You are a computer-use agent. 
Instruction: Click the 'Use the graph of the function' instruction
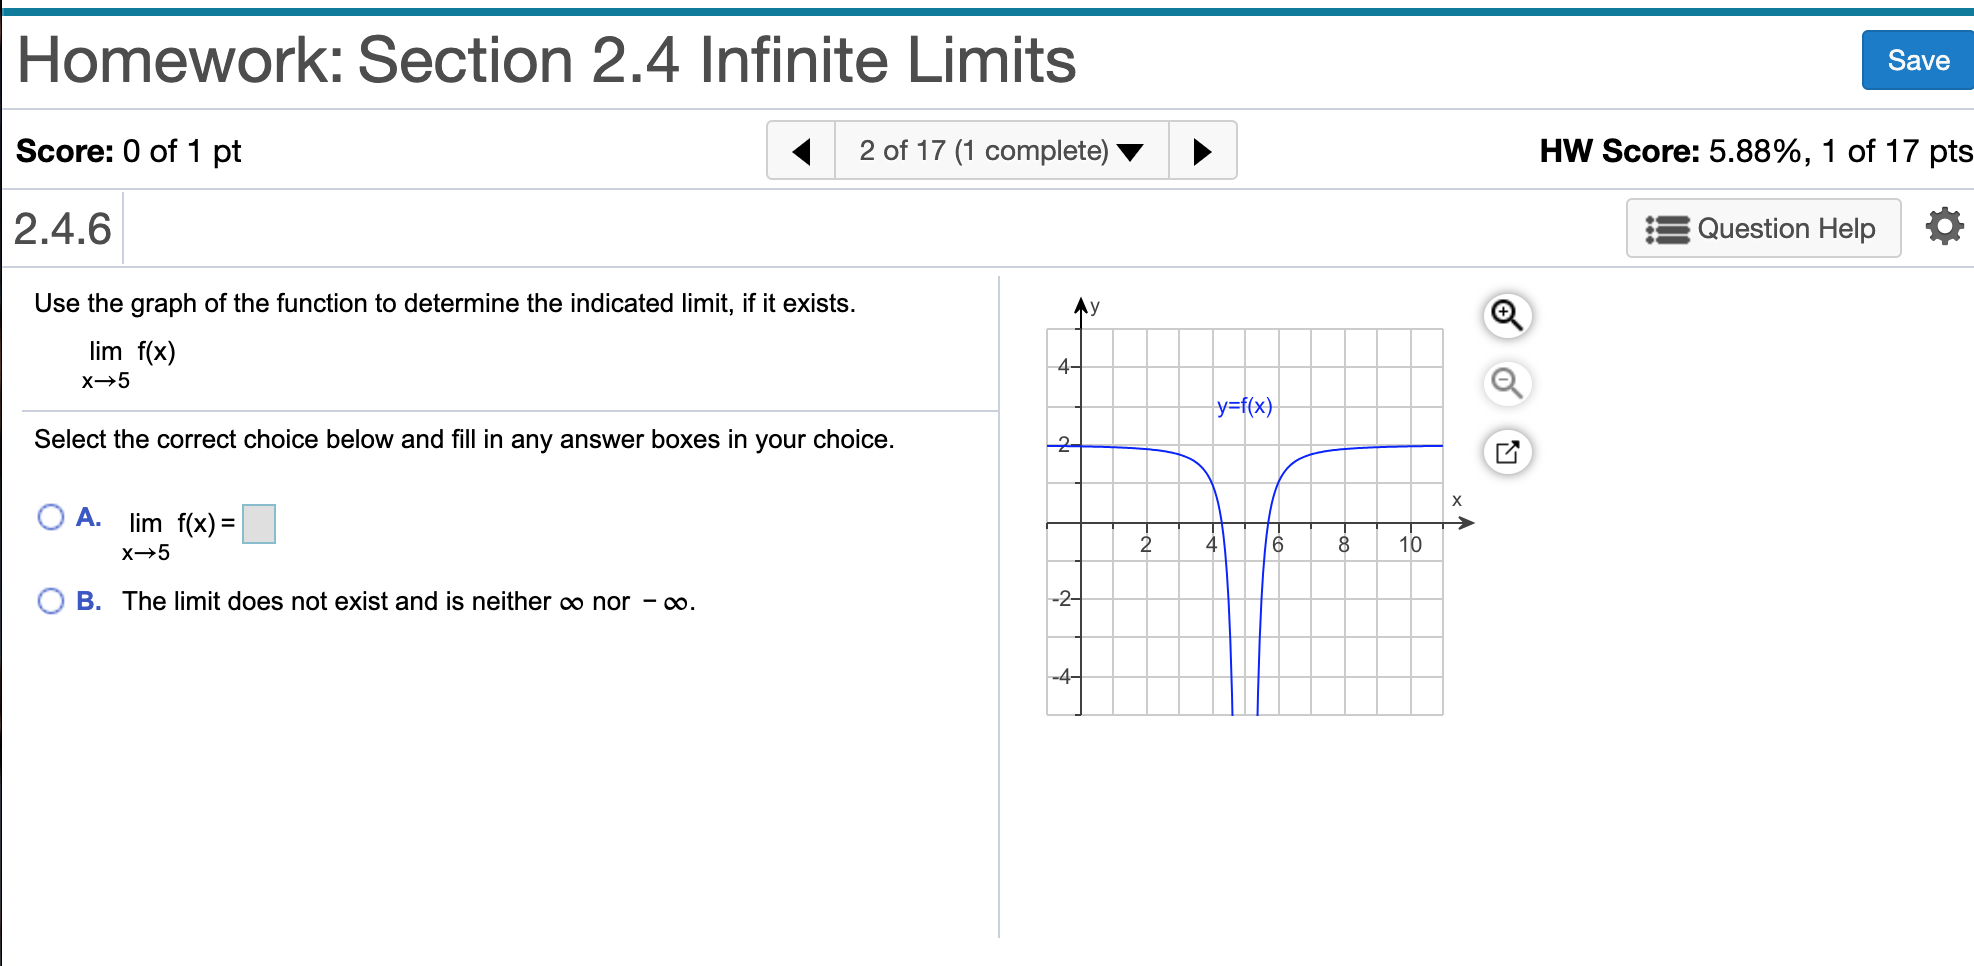pos(445,303)
